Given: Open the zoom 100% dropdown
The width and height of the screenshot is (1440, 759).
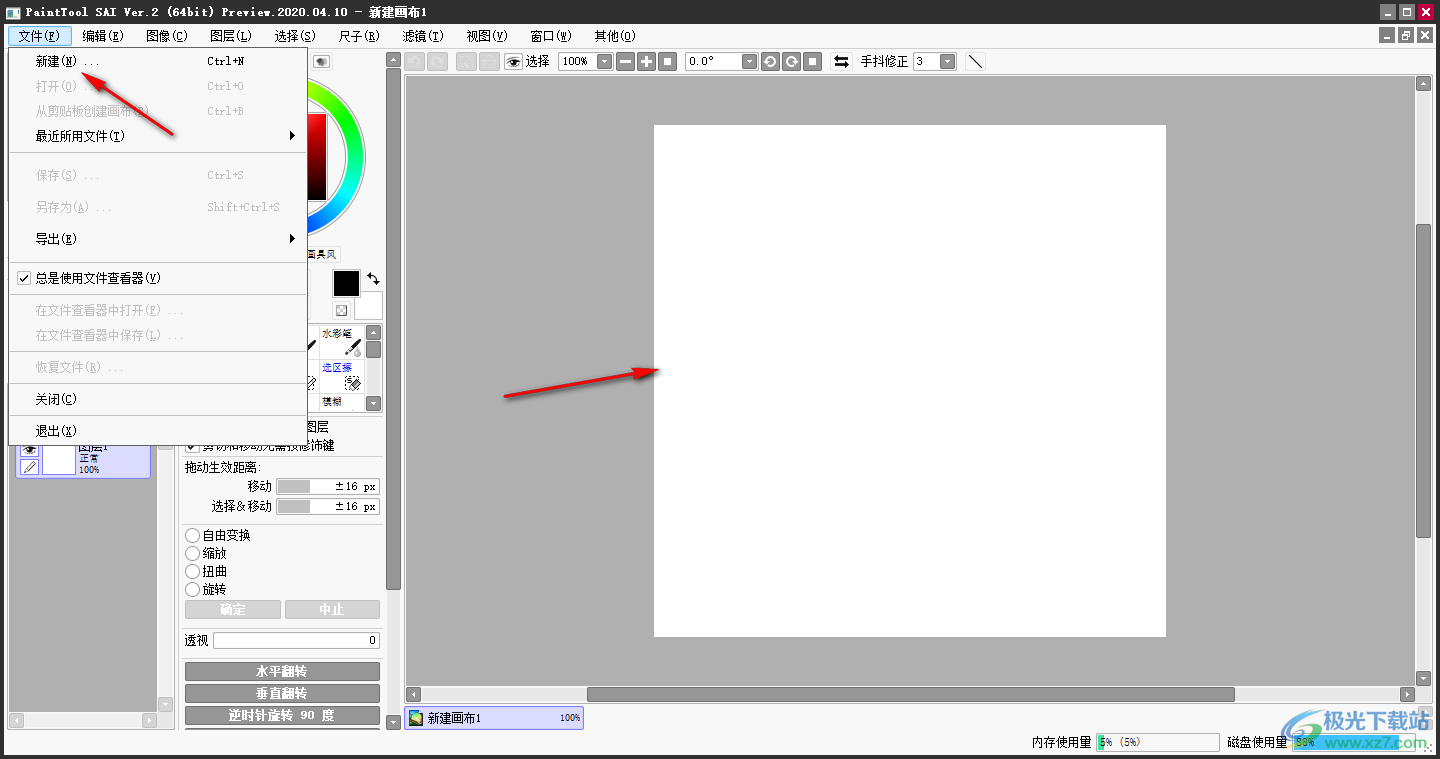Looking at the screenshot, I should [604, 61].
